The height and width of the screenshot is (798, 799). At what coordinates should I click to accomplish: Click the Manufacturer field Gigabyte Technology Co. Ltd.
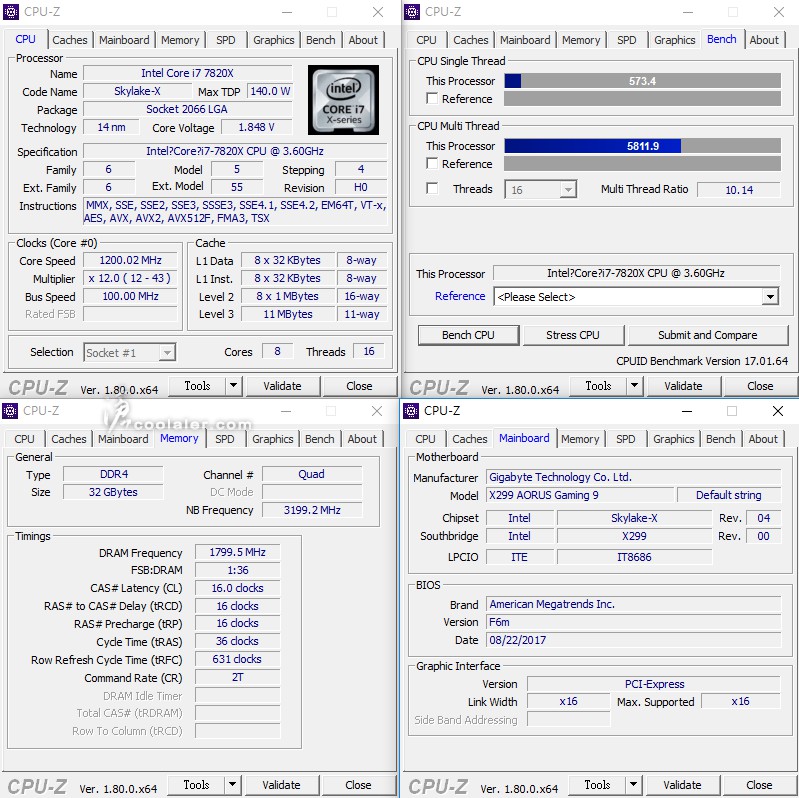click(633, 477)
